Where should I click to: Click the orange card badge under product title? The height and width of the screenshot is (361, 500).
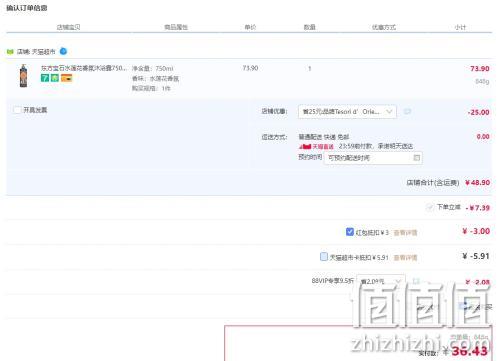point(66,78)
